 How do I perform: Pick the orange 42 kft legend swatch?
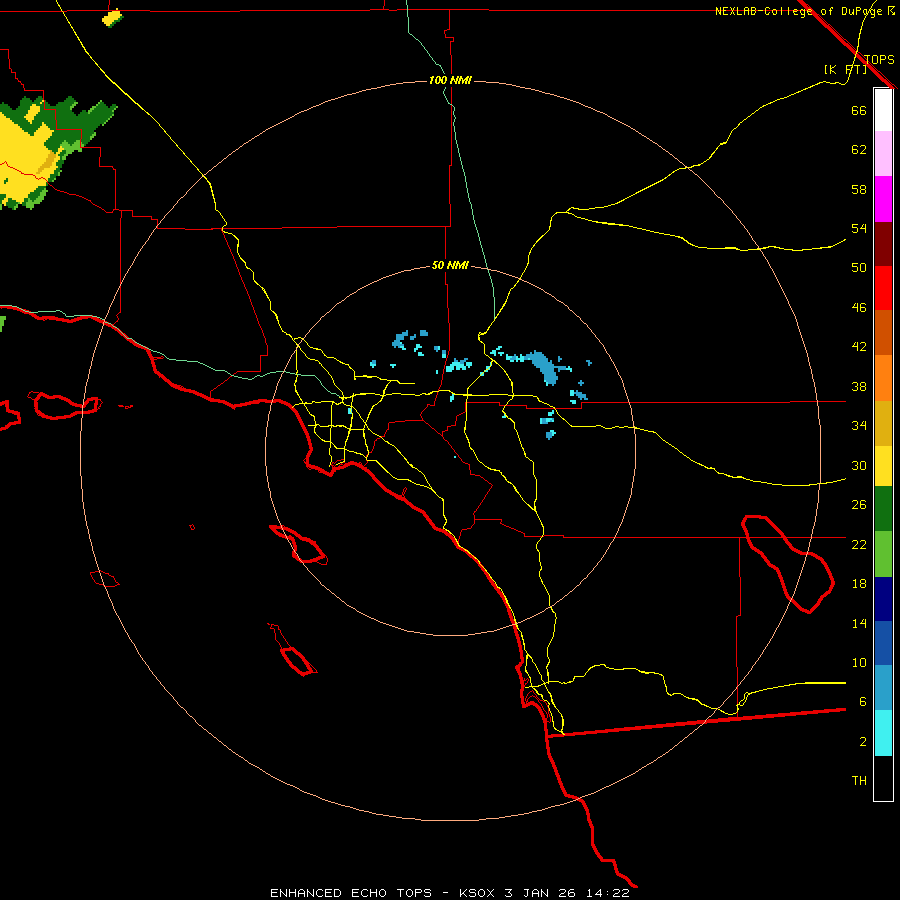(x=883, y=378)
